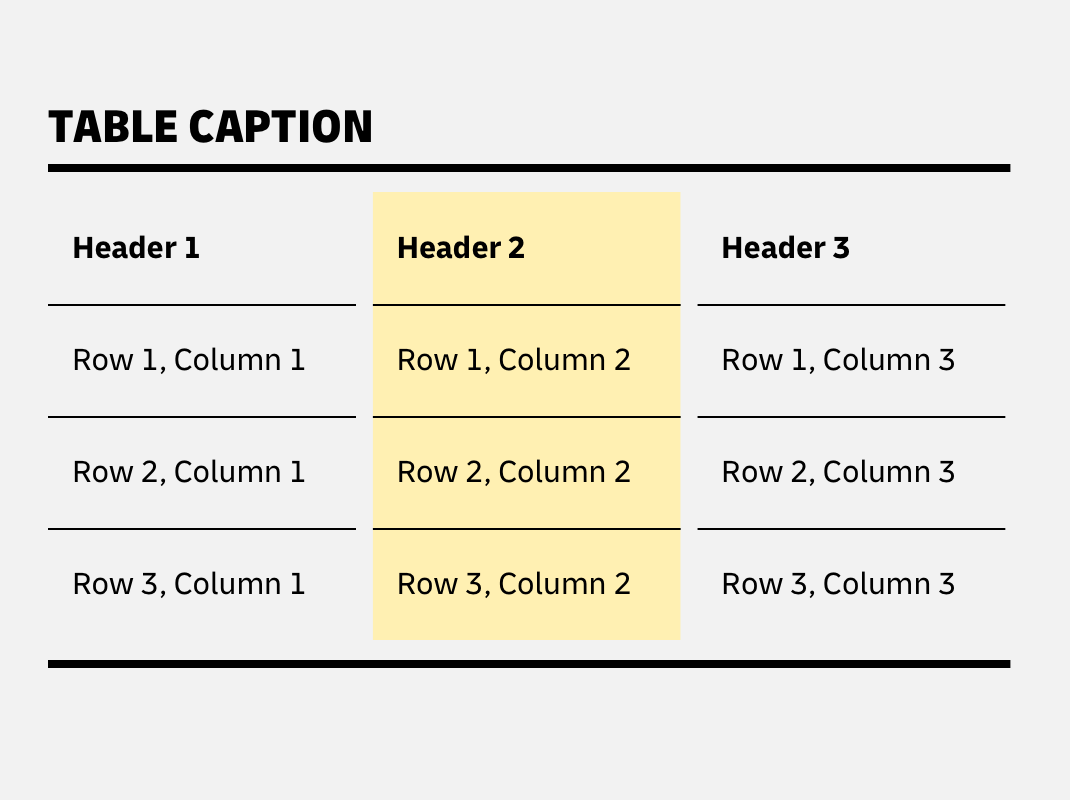This screenshot has height=800, width=1070.
Task: Select the Row 2, Column 2 cell
Action: 514,472
